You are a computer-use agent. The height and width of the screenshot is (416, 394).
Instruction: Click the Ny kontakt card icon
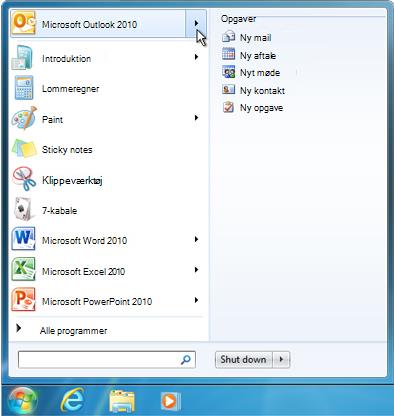pyautogui.click(x=228, y=90)
